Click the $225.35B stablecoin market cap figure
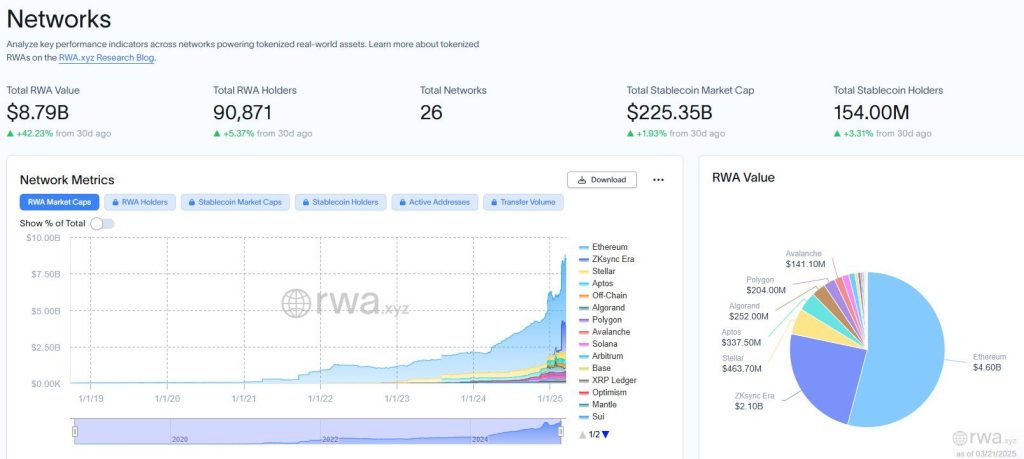 pos(669,112)
